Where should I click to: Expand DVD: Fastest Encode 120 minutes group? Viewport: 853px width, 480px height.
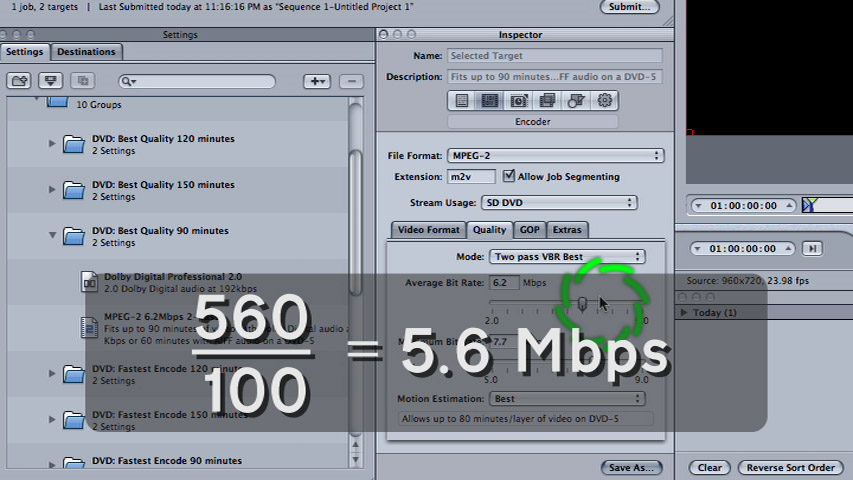[52, 373]
